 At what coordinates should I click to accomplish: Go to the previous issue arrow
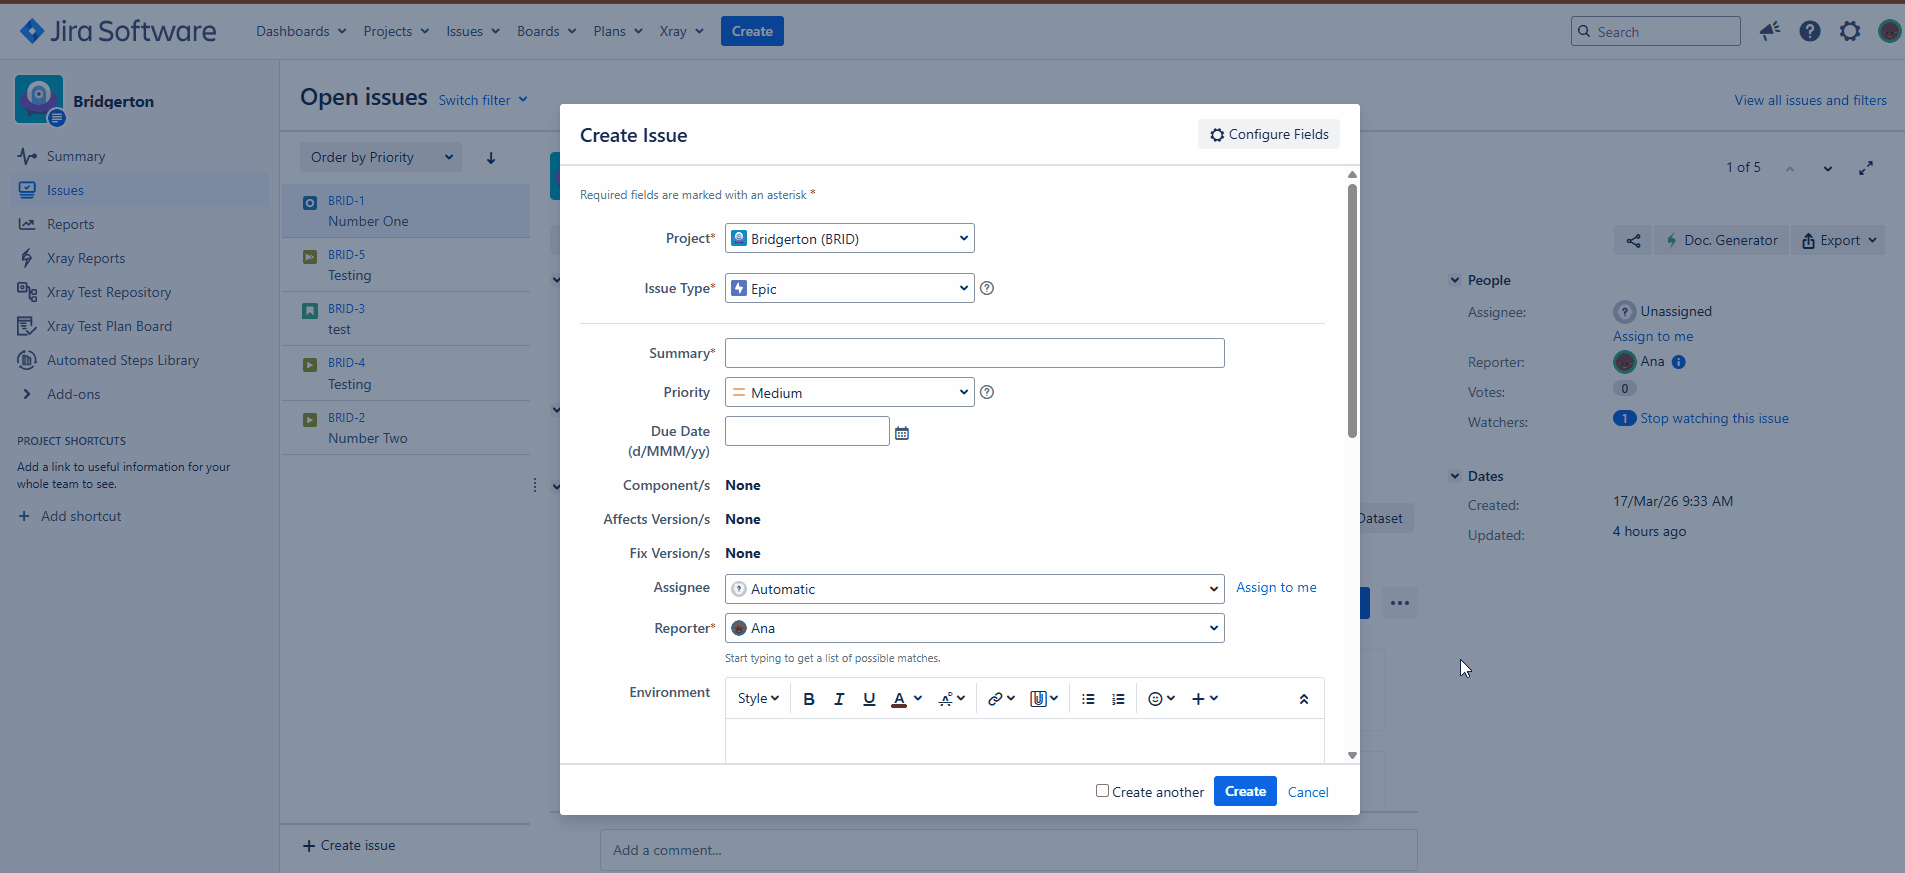pyautogui.click(x=1790, y=168)
